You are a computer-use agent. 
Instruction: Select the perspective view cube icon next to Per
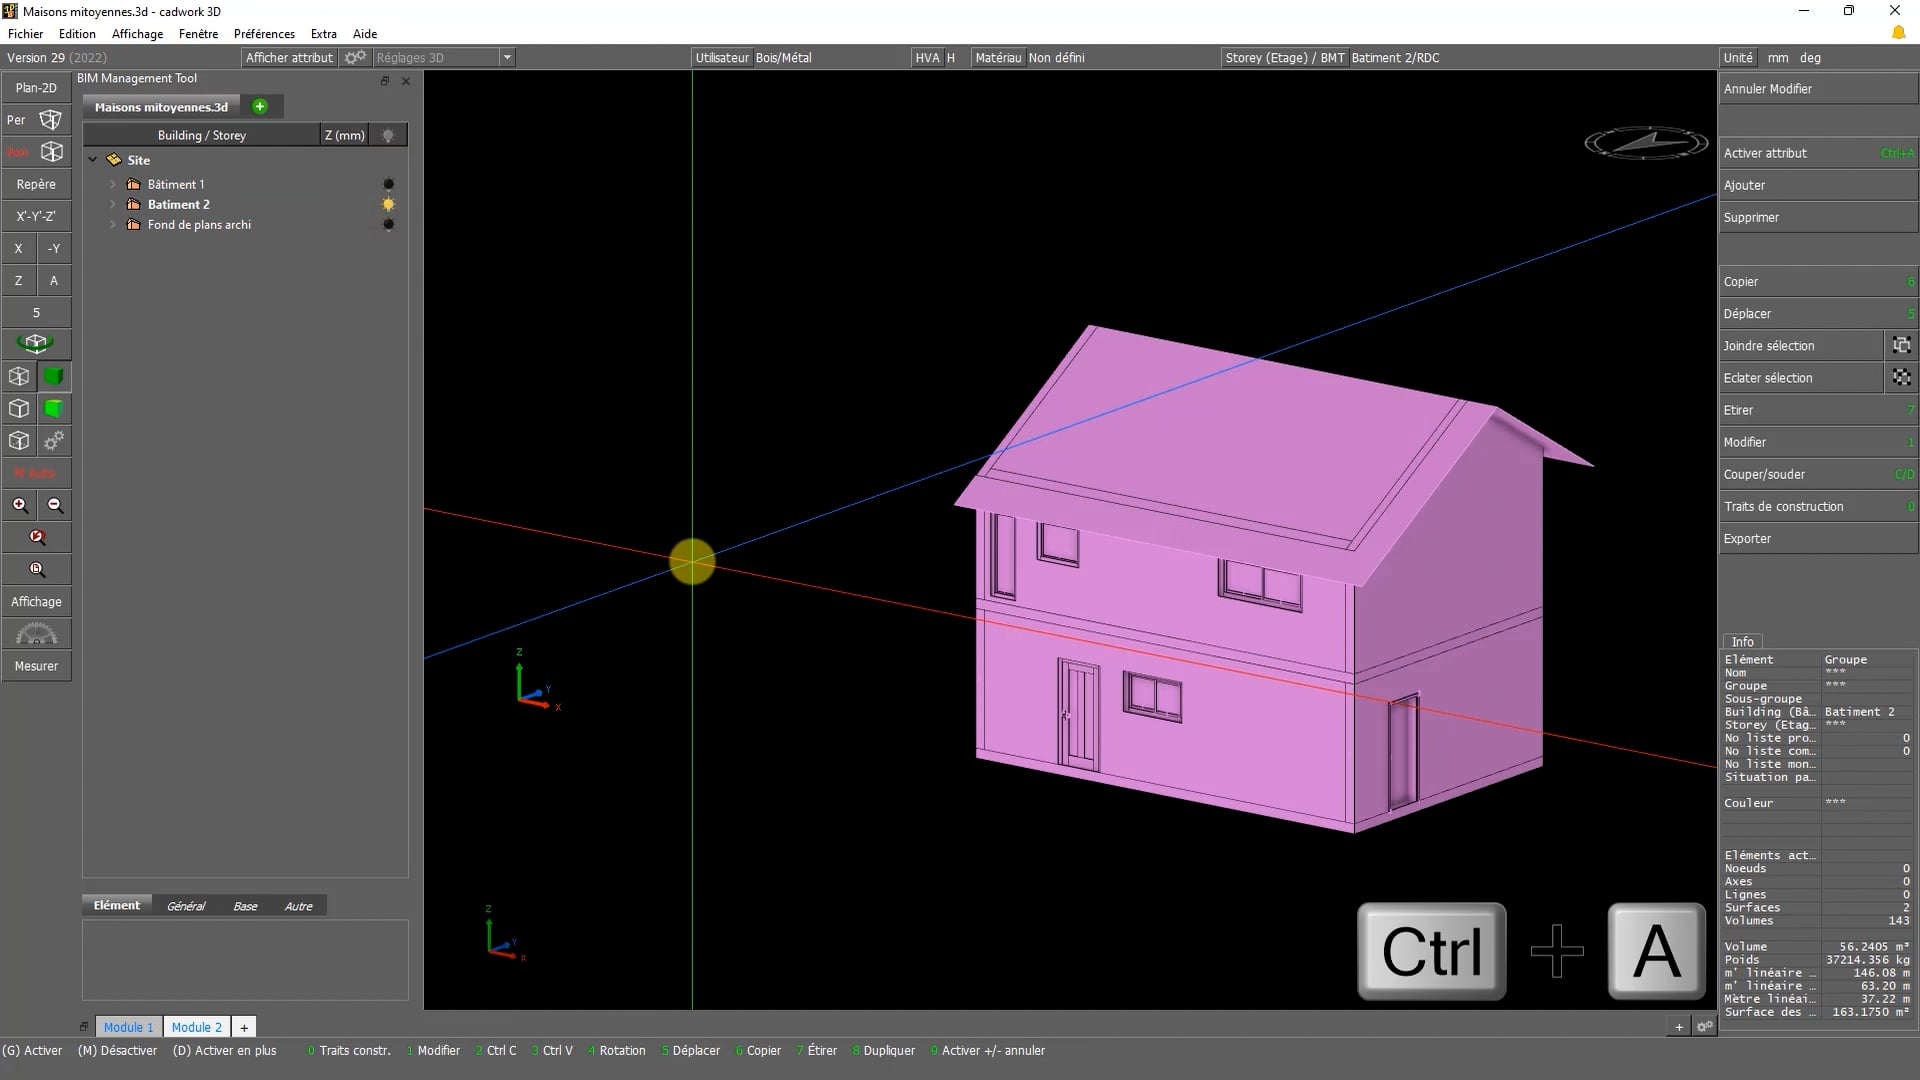[51, 120]
